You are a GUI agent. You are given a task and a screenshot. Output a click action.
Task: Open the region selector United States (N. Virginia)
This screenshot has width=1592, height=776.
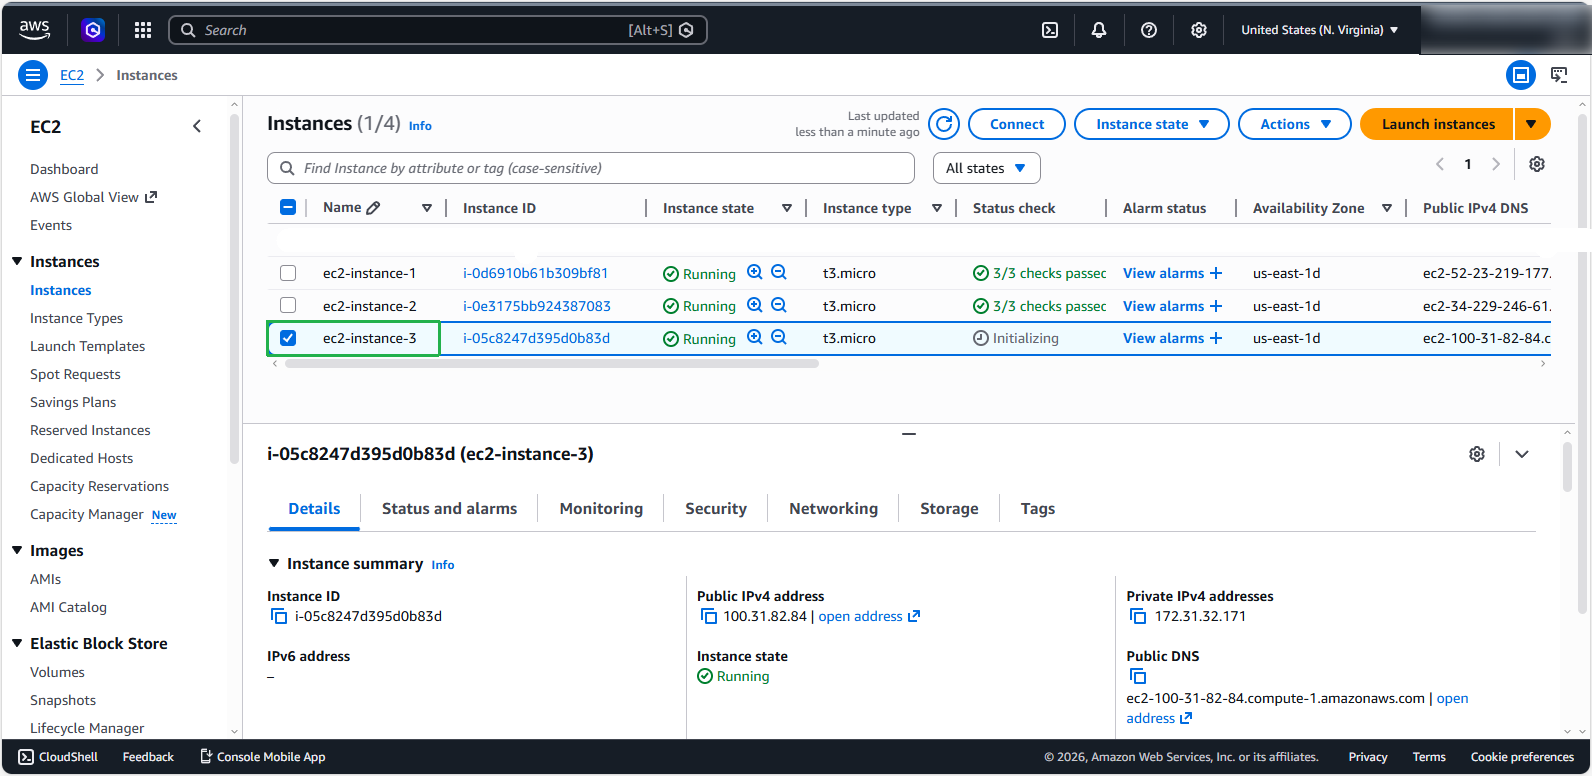(x=1319, y=30)
